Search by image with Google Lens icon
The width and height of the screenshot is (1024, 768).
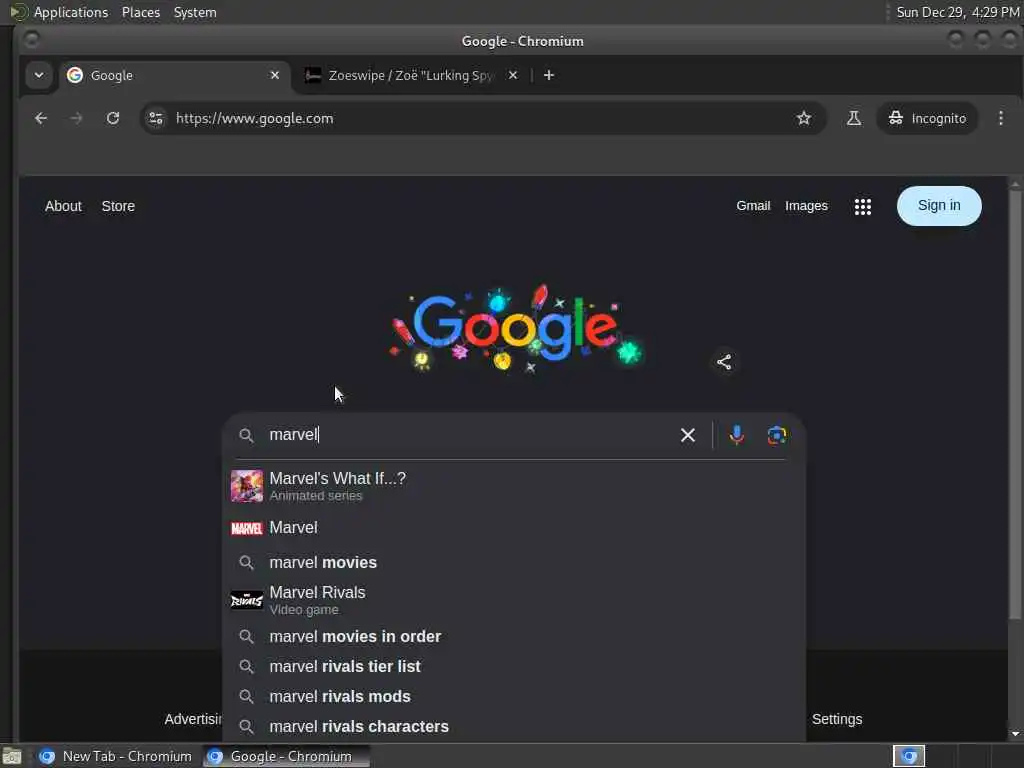click(x=776, y=435)
